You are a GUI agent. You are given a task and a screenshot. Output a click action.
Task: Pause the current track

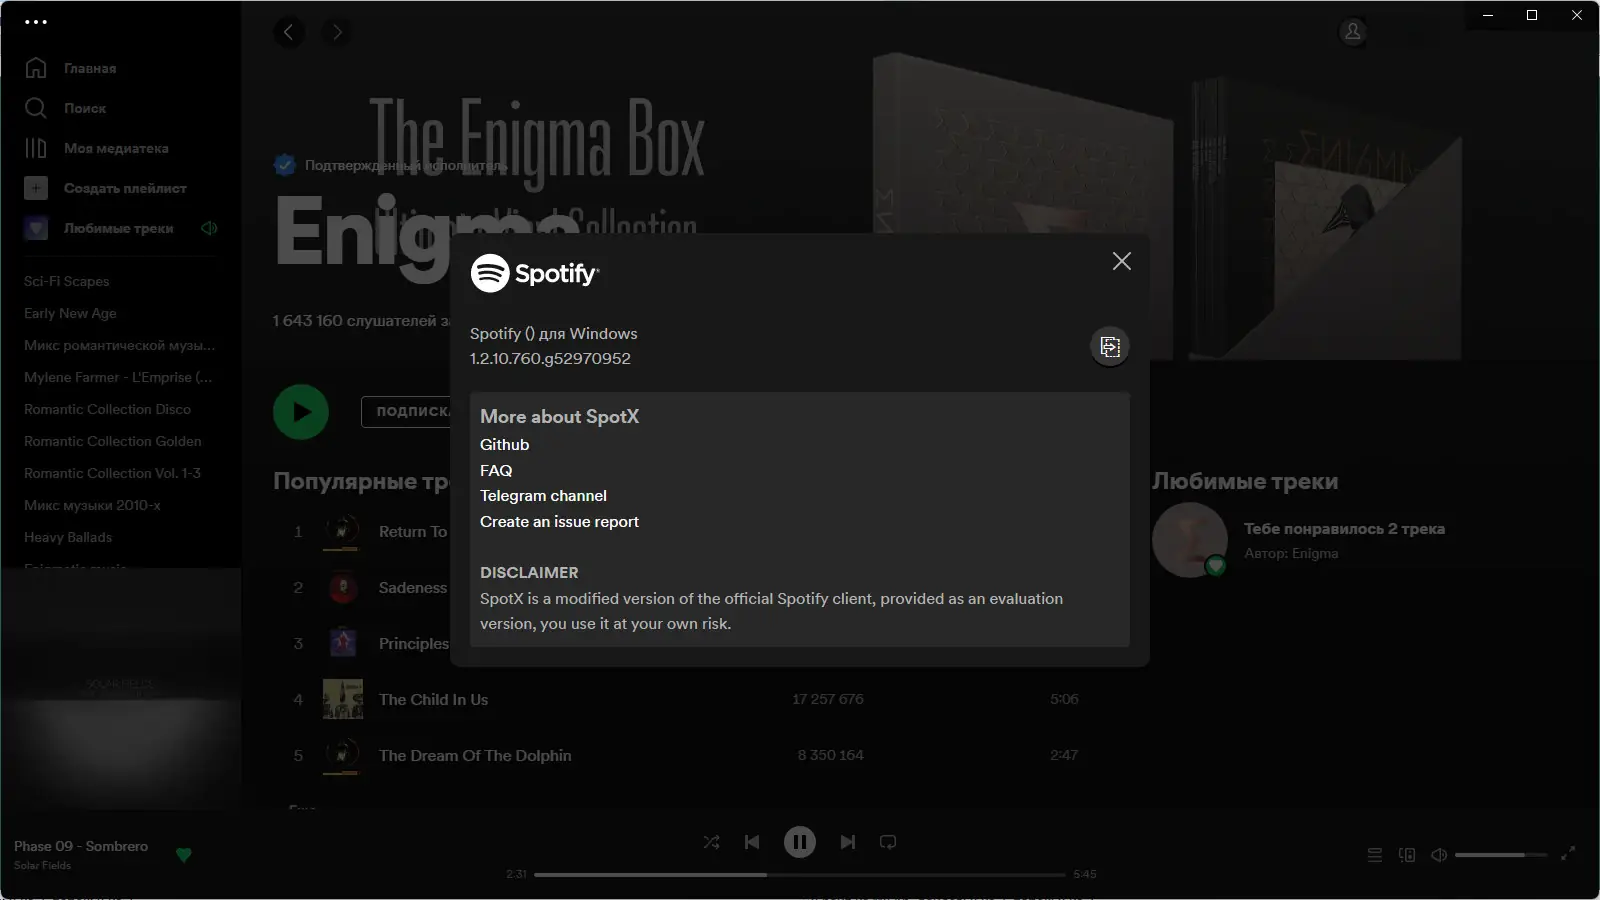click(x=800, y=842)
